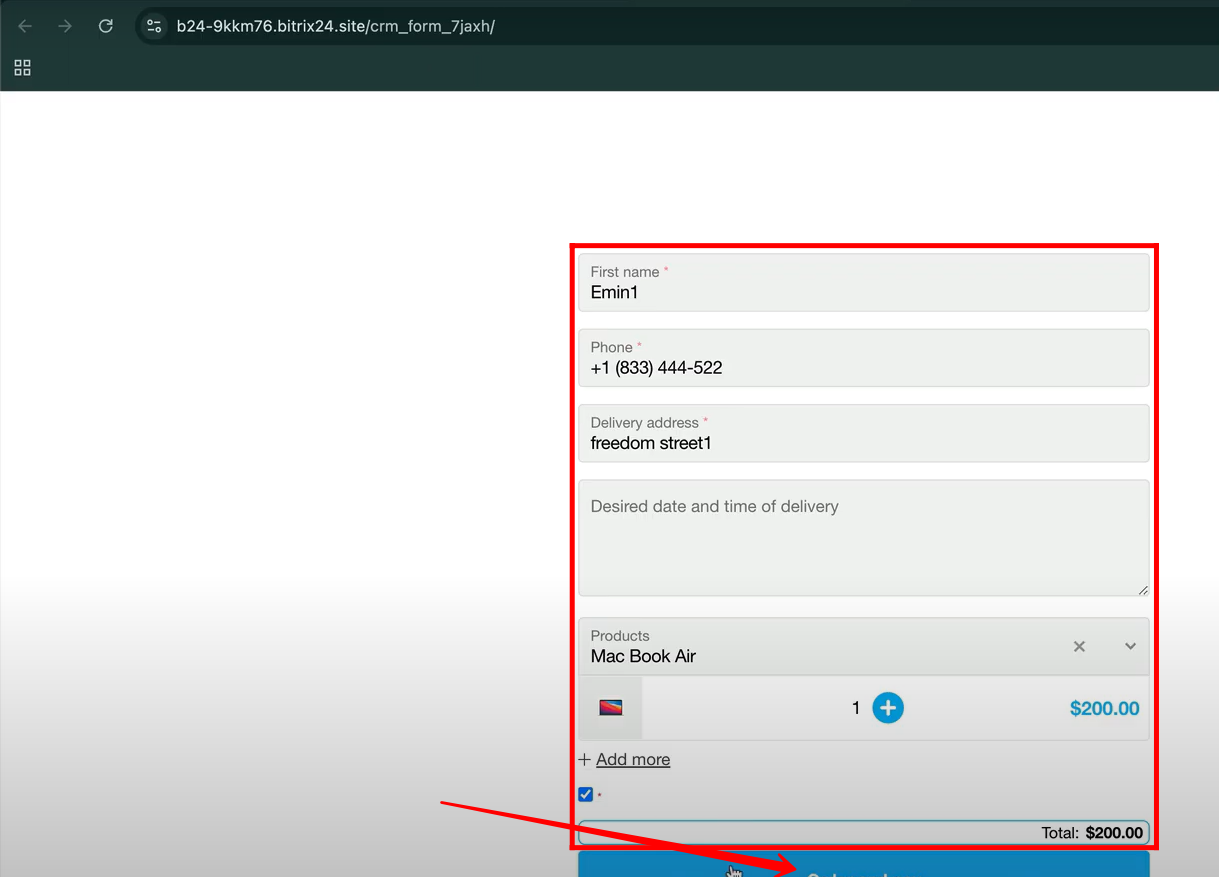Click the browser back arrow
Screen dimensions: 1219x877
[x=25, y=26]
